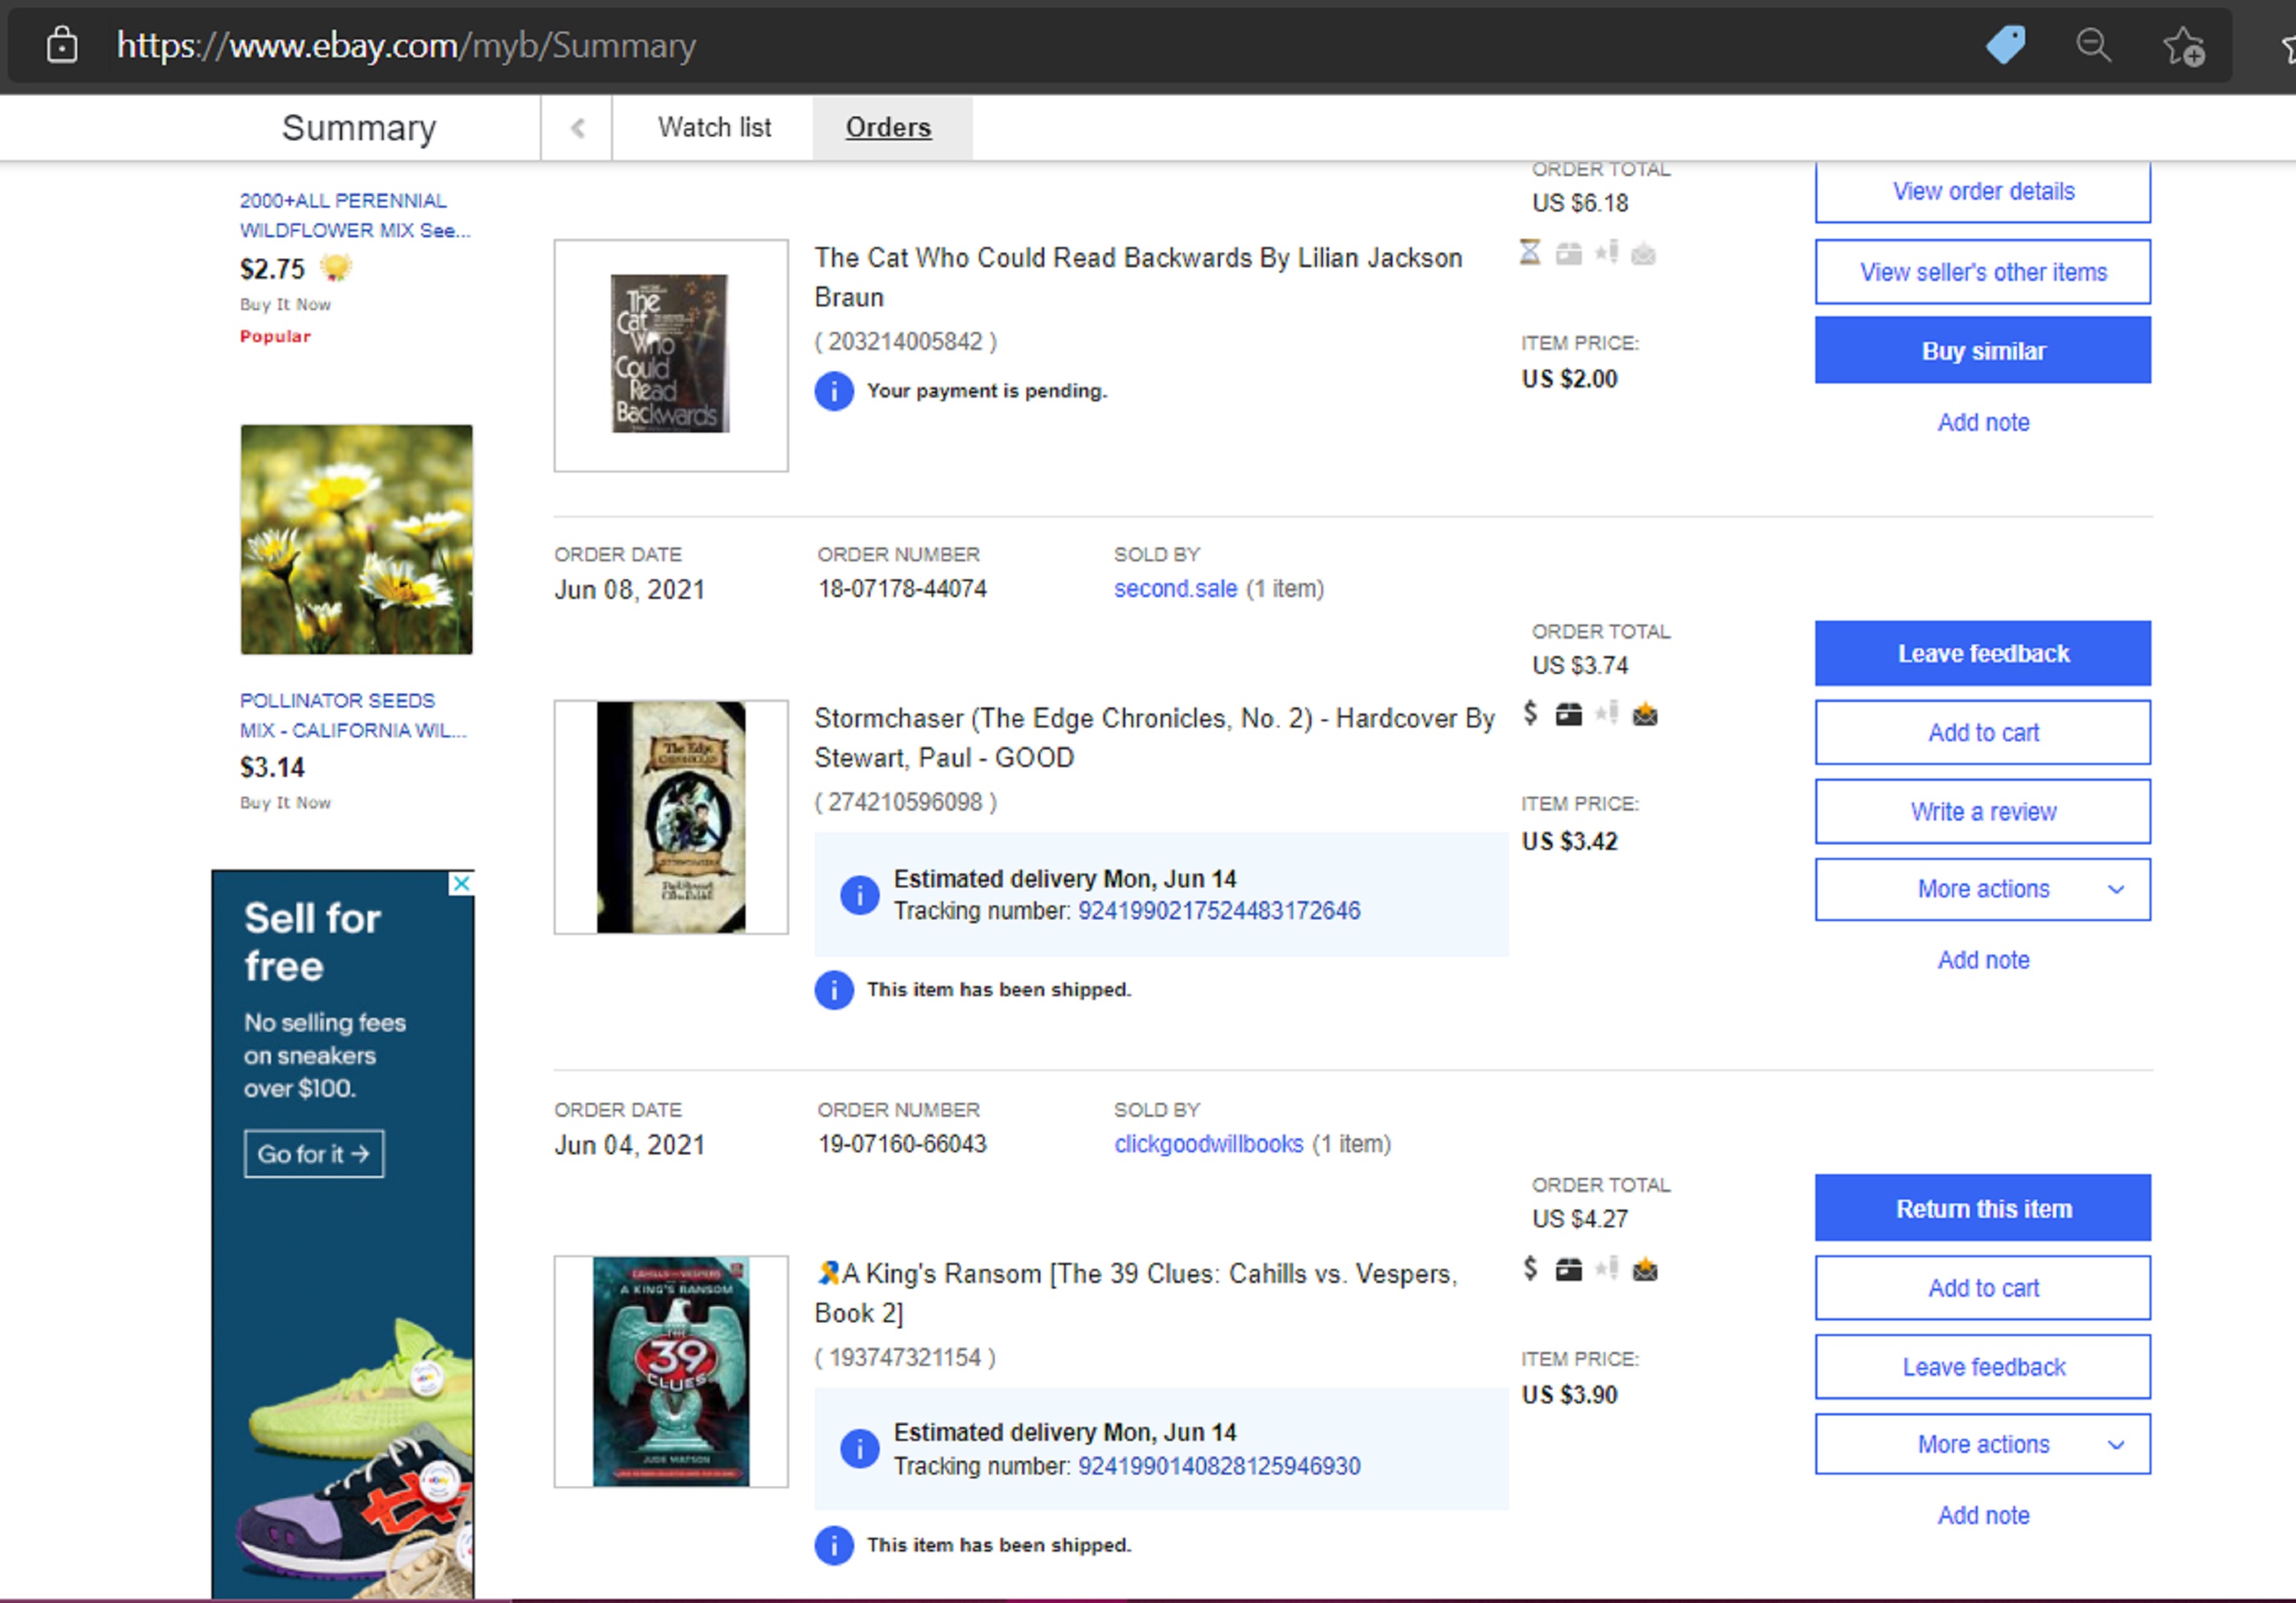Click Return this item button
This screenshot has width=2296, height=1603.
tap(1982, 1208)
